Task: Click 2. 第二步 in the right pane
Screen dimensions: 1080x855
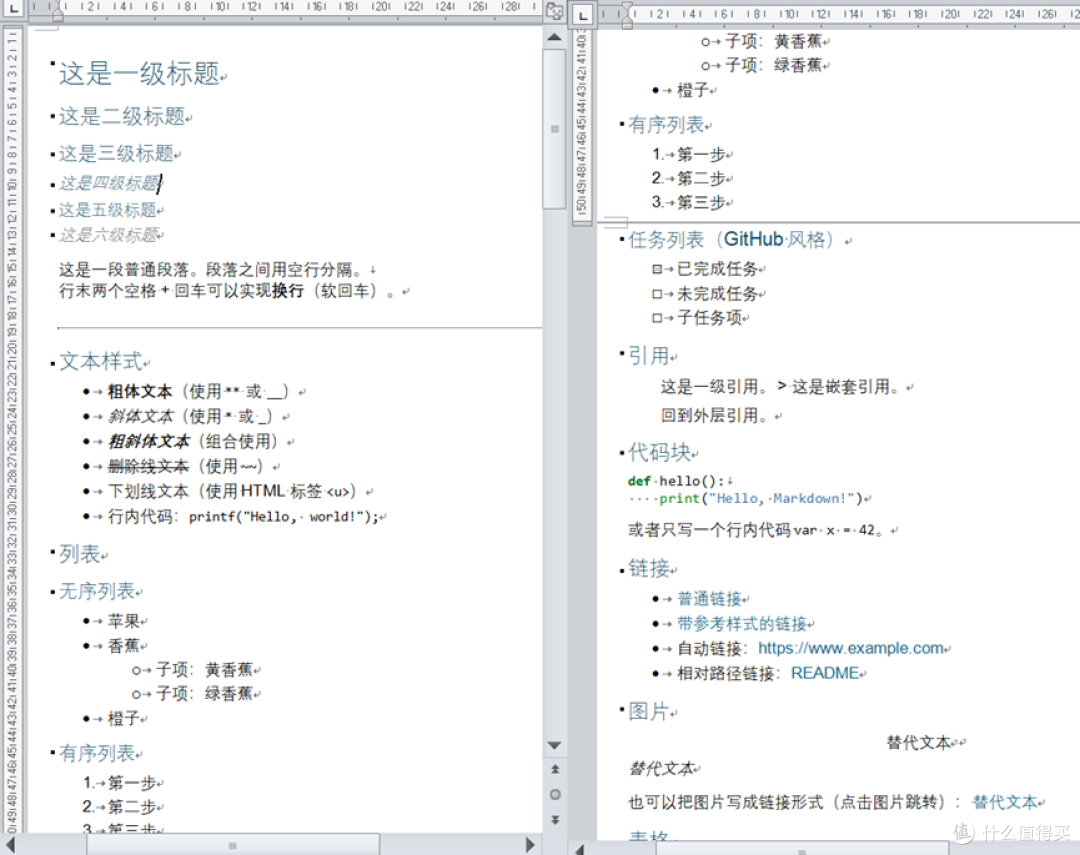Action: (x=689, y=178)
